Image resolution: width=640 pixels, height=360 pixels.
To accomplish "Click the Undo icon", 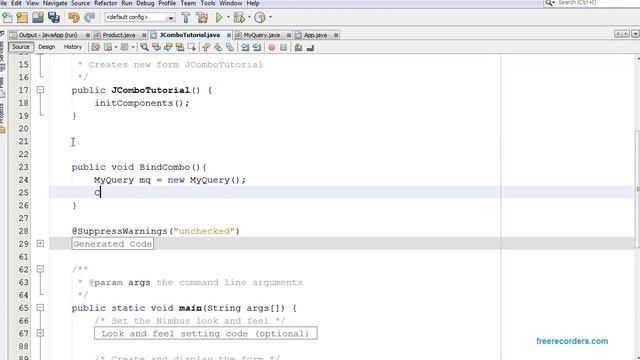I will 74,18.
